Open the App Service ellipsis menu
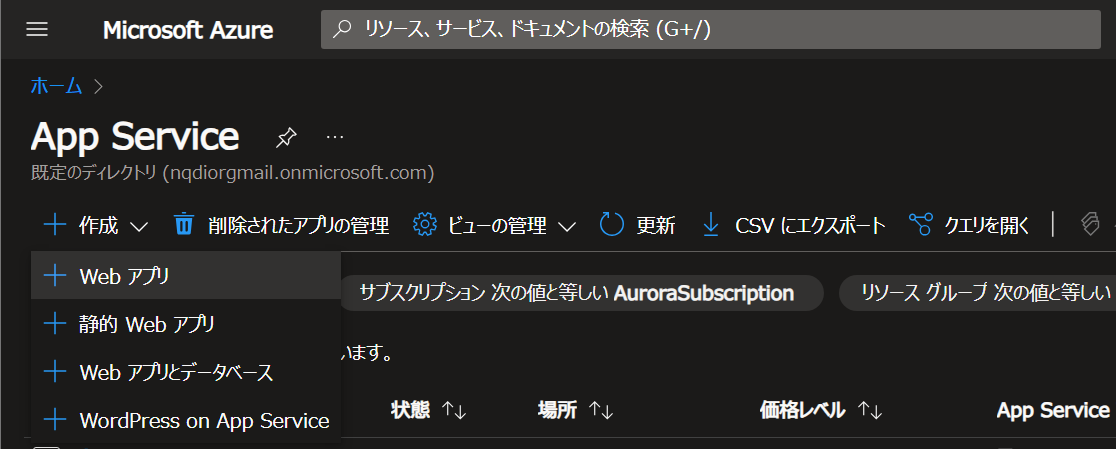Screen dimensions: 1116x449 tap(335, 136)
